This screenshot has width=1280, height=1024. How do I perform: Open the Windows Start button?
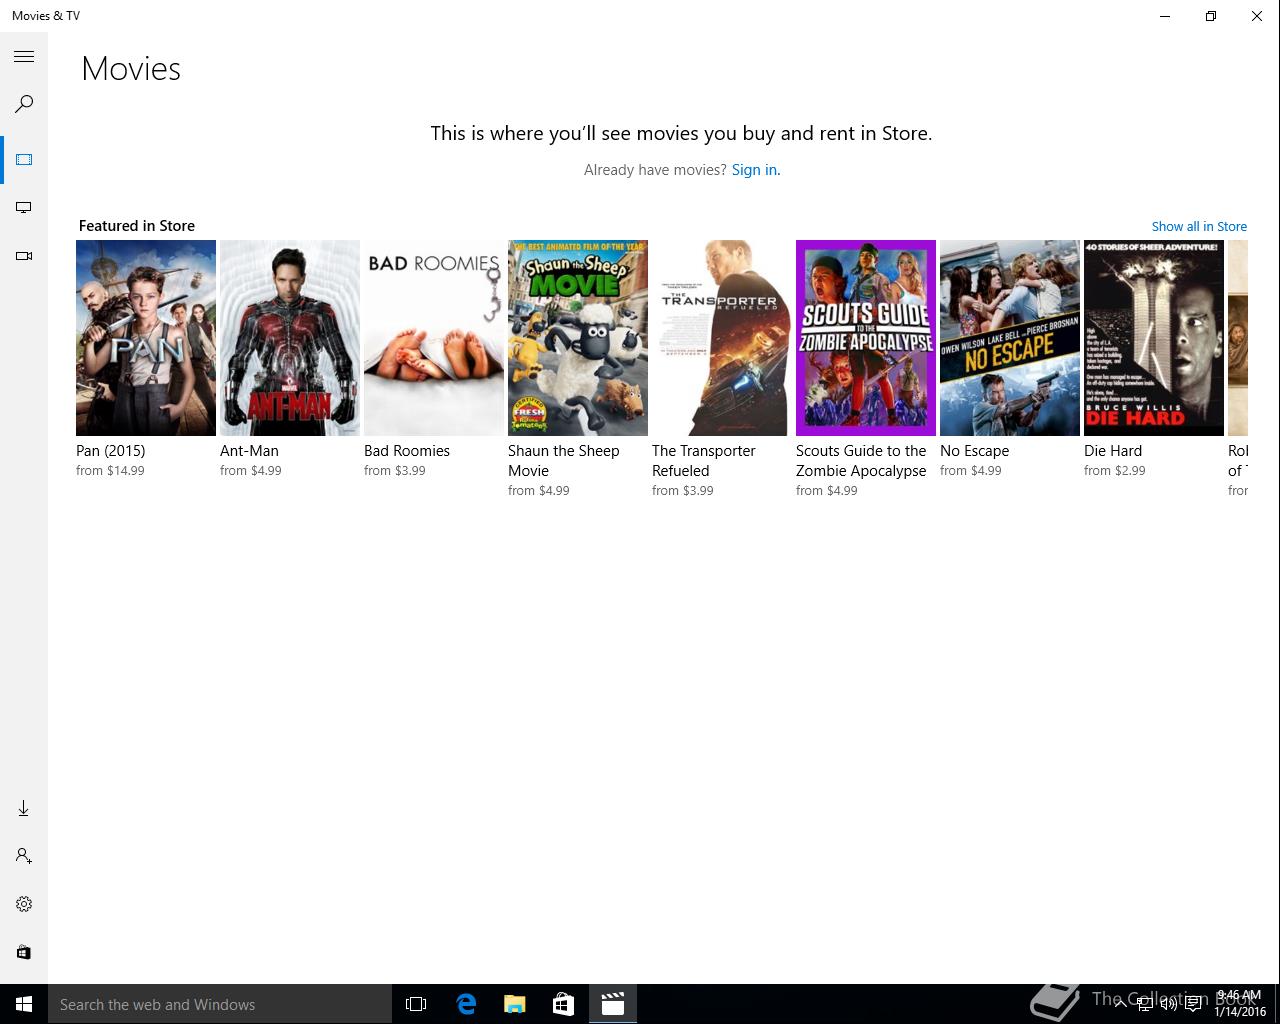(24, 1004)
